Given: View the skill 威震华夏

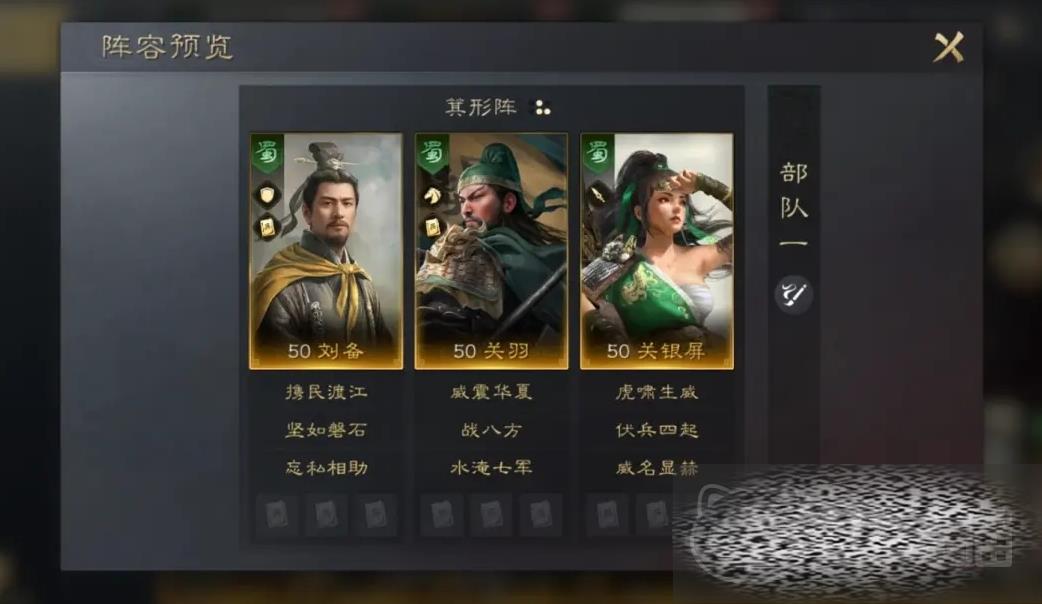Looking at the screenshot, I should 491,392.
